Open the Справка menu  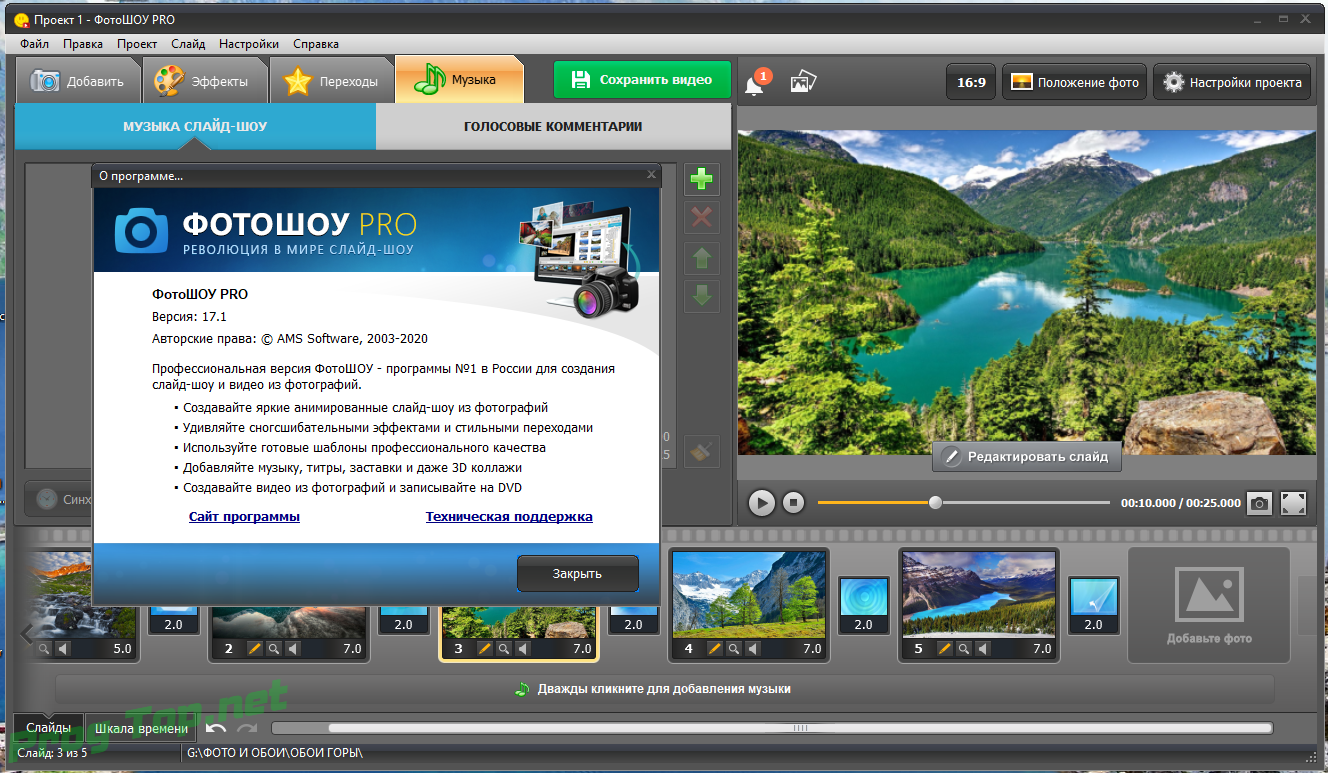[316, 44]
